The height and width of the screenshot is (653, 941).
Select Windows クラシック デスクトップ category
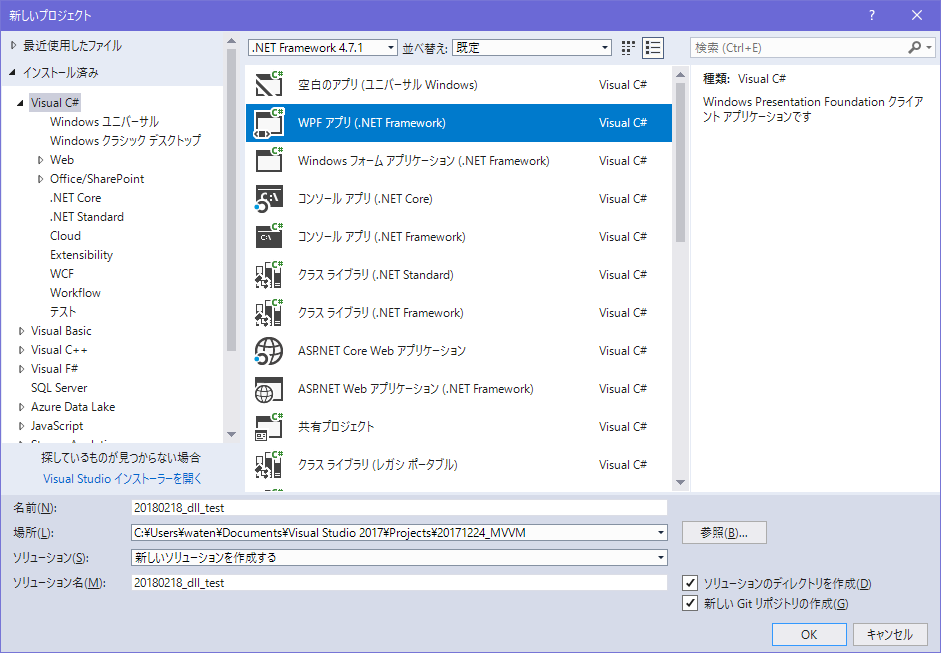coord(125,140)
